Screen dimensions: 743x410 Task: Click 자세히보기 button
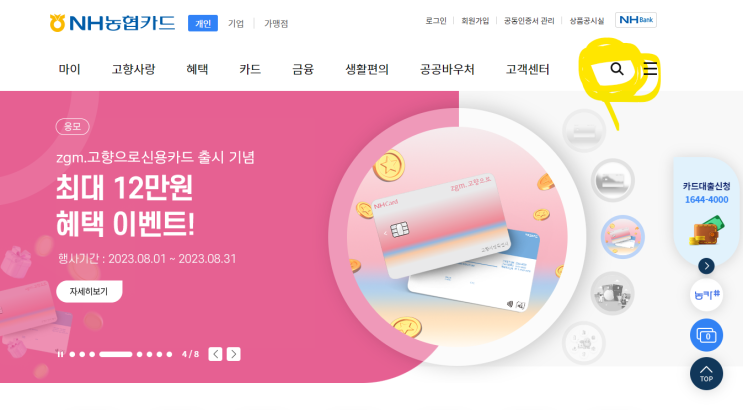click(89, 291)
